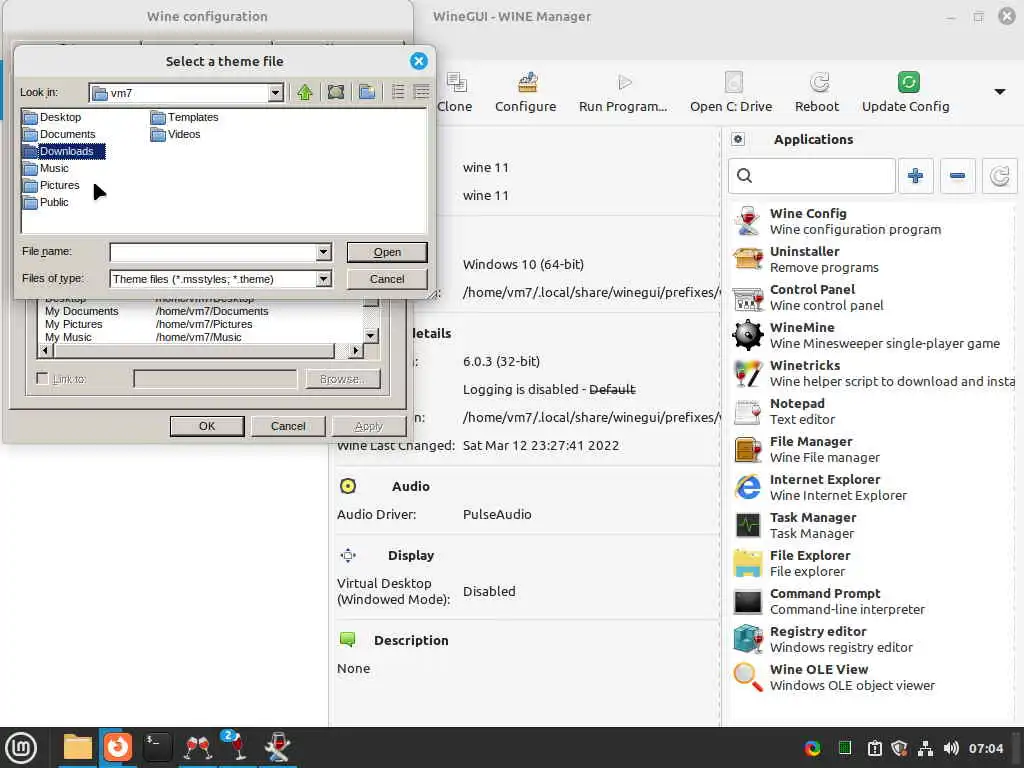Select the My Music row in folder list
Screen dimensions: 1024x768
click(x=199, y=337)
